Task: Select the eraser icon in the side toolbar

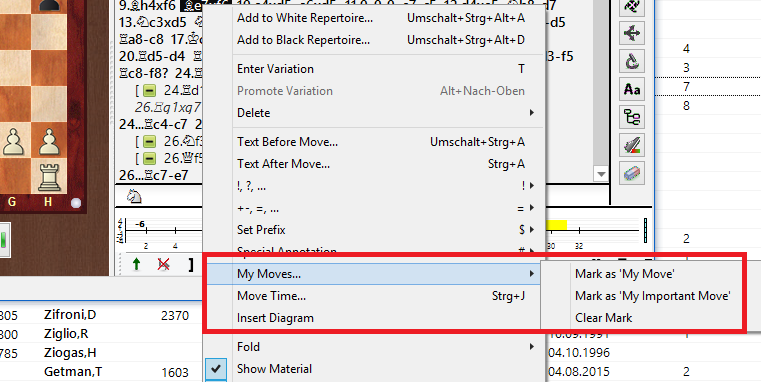Action: tap(631, 173)
